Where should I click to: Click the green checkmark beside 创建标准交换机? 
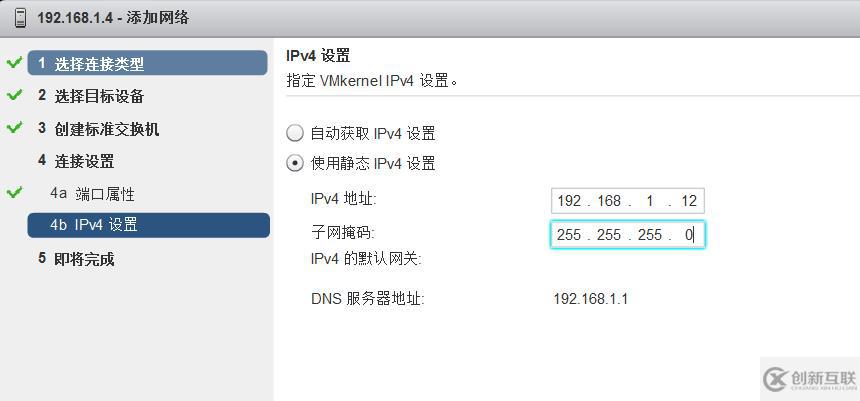[14, 128]
